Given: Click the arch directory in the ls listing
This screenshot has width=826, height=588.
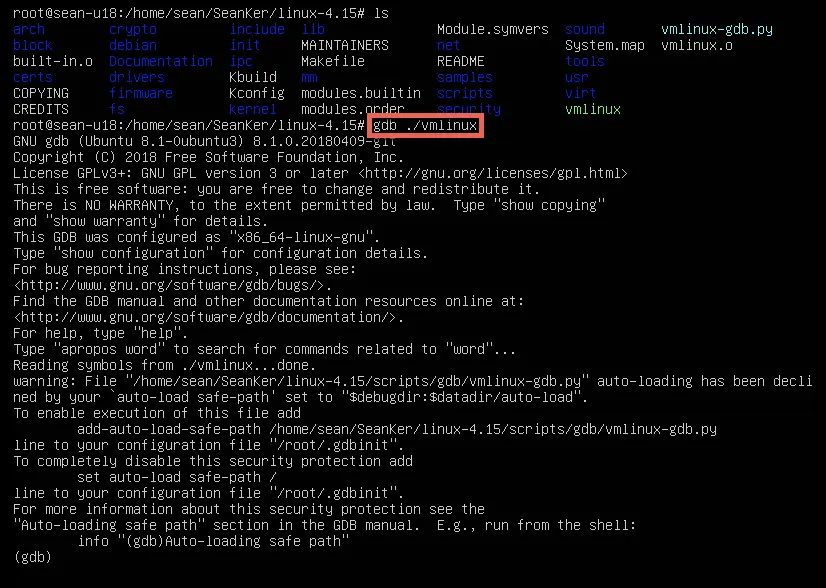Looking at the screenshot, I should pos(28,29).
